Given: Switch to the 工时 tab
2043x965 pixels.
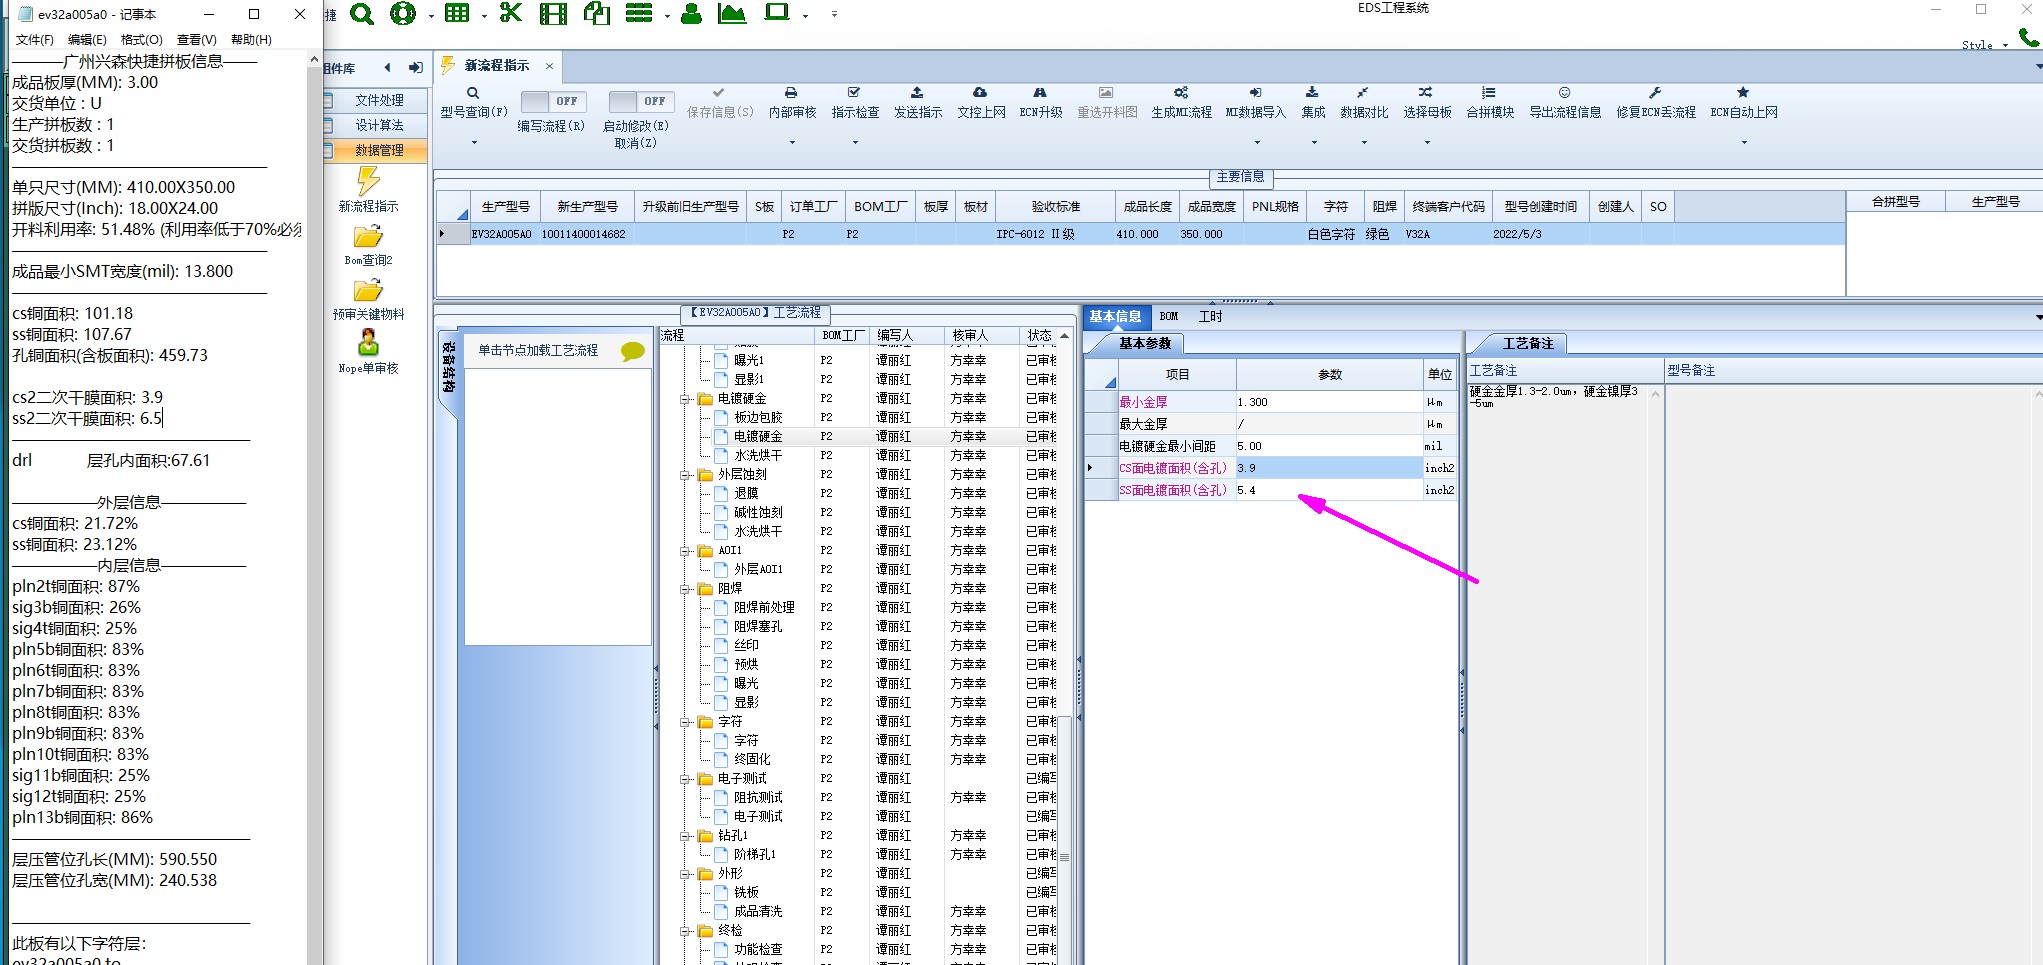Looking at the screenshot, I should [1210, 316].
